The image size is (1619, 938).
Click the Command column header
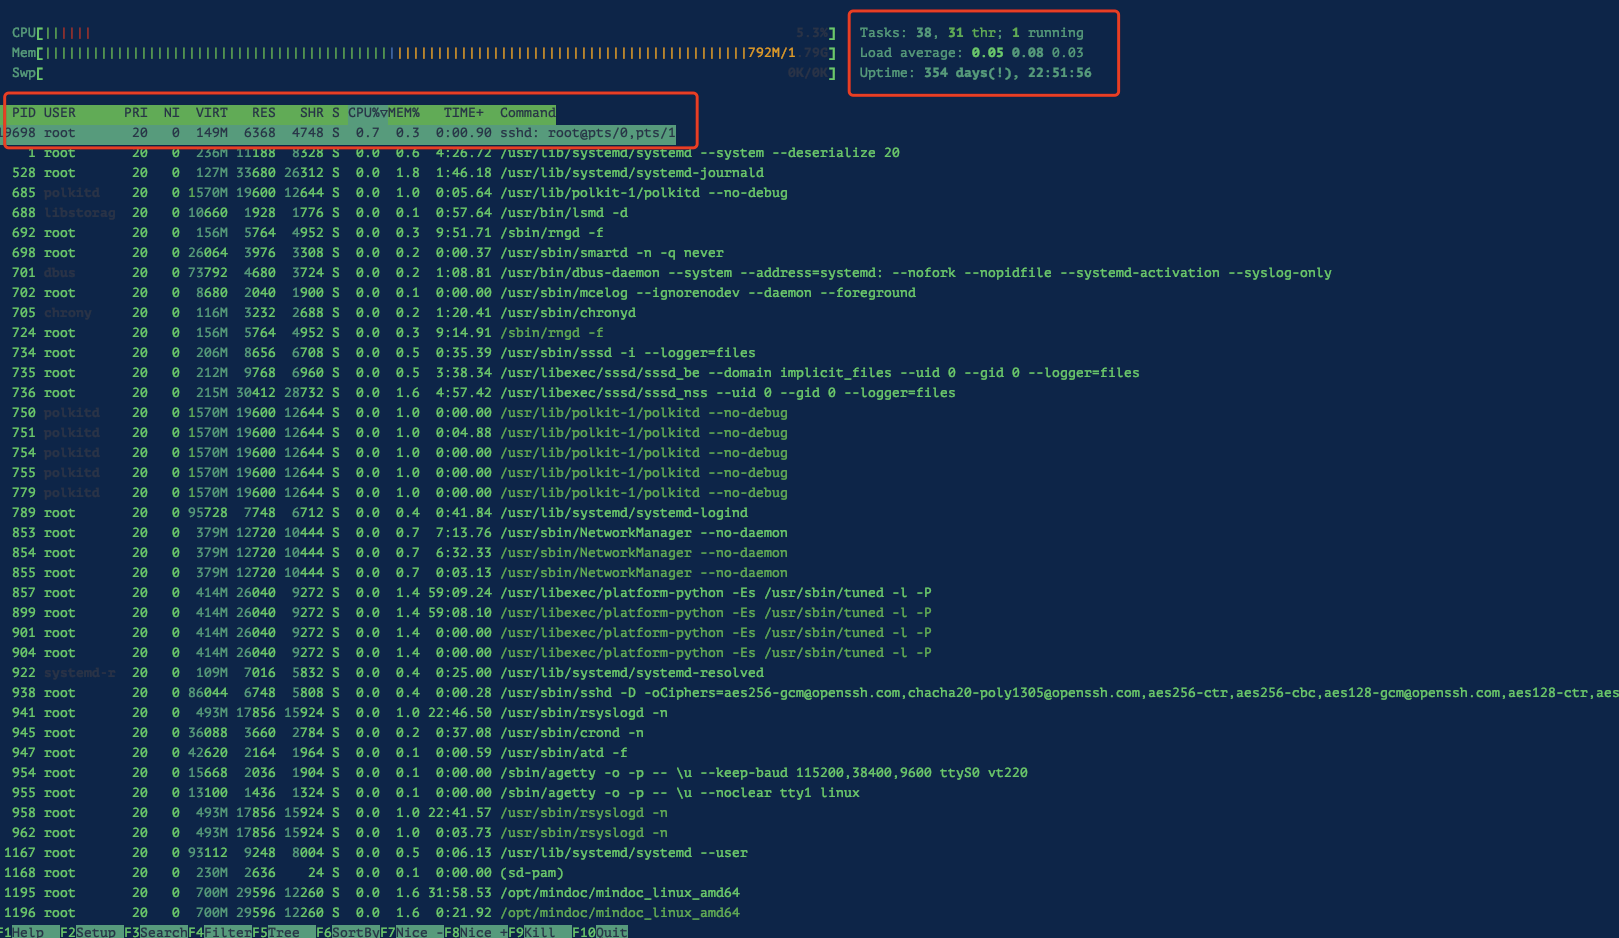coord(527,113)
